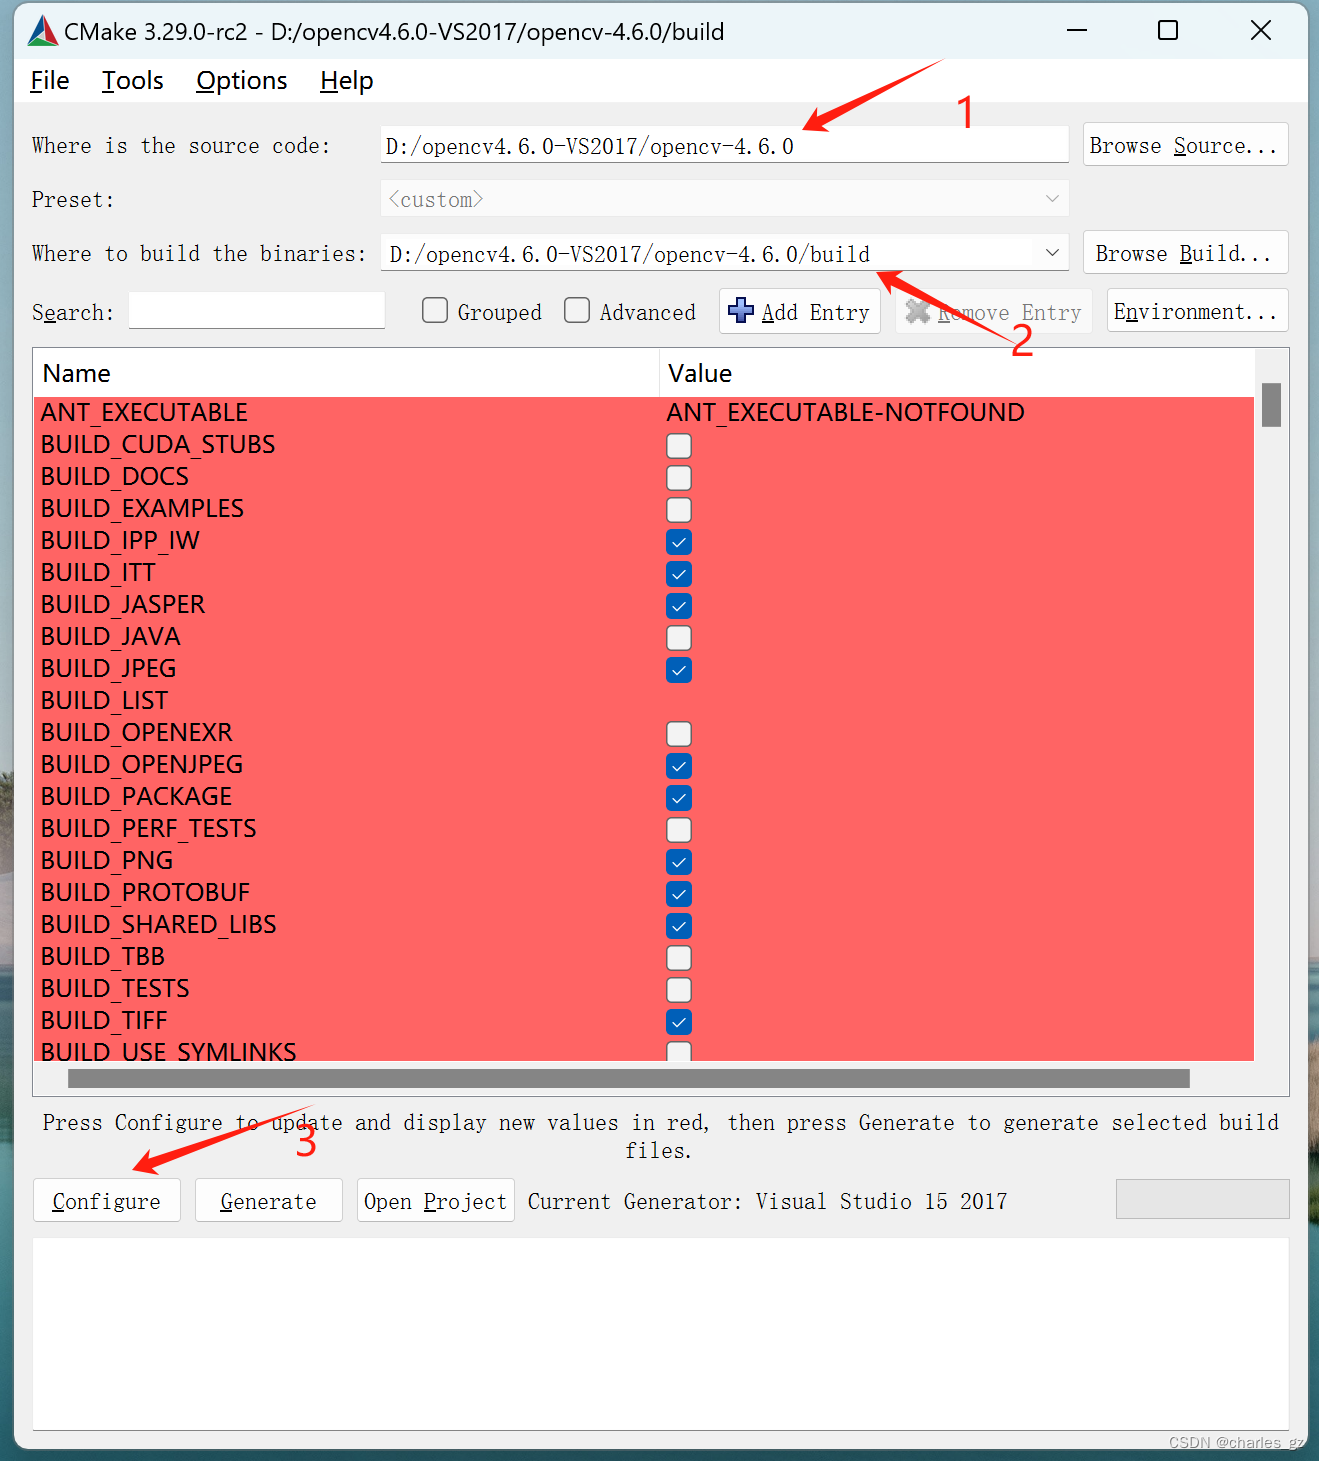Screen dimensions: 1319x1461
Task: Uncheck BUILD_TIFF checkbox
Action: pyautogui.click(x=679, y=1022)
